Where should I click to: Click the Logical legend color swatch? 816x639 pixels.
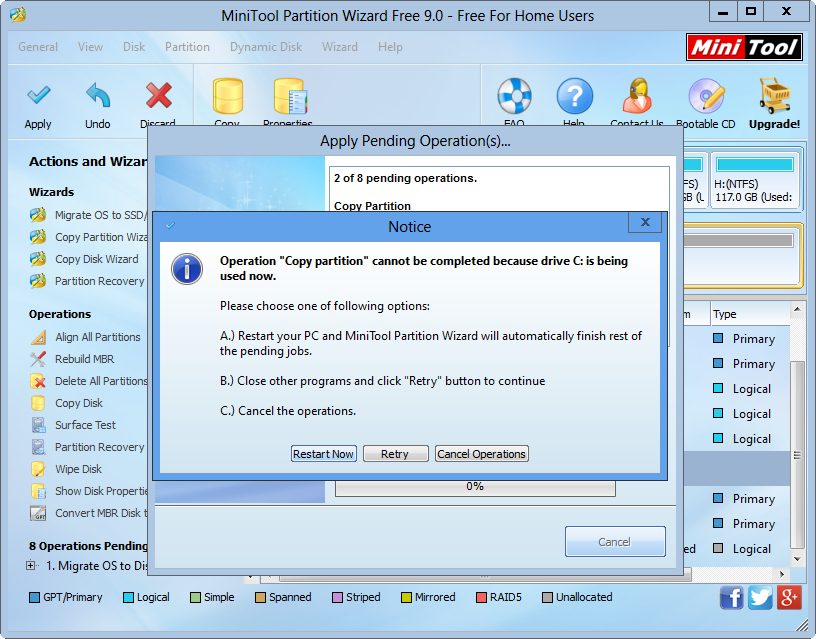[x=128, y=597]
